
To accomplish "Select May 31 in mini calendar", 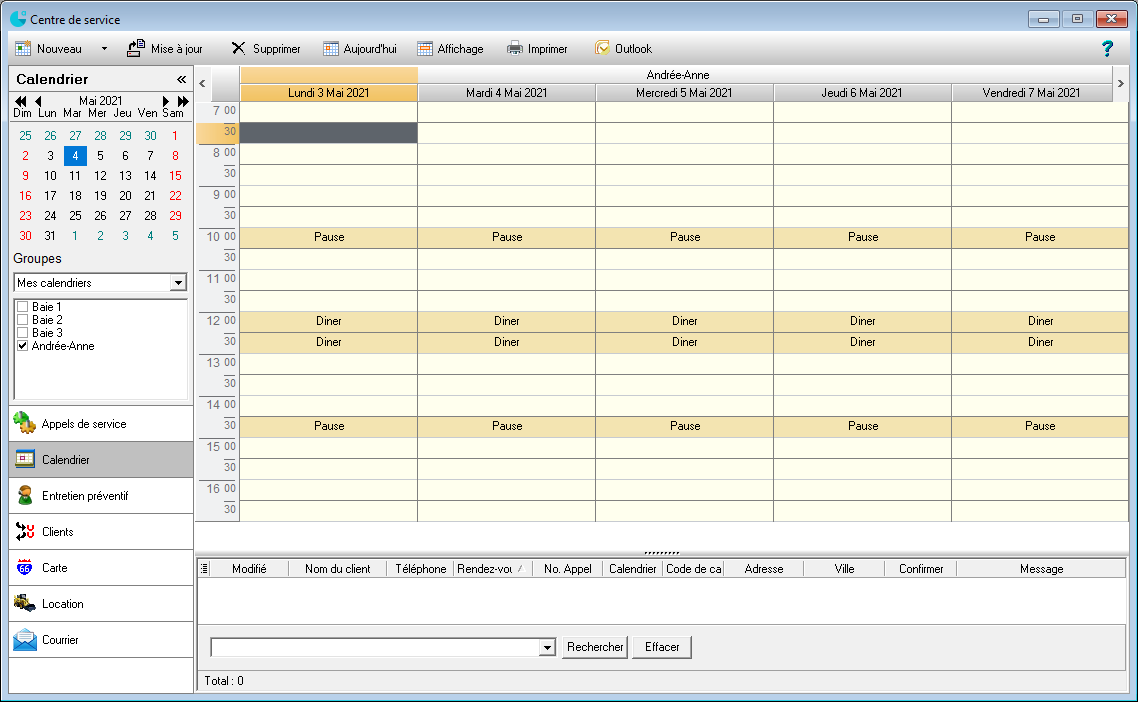I will click(50, 236).
